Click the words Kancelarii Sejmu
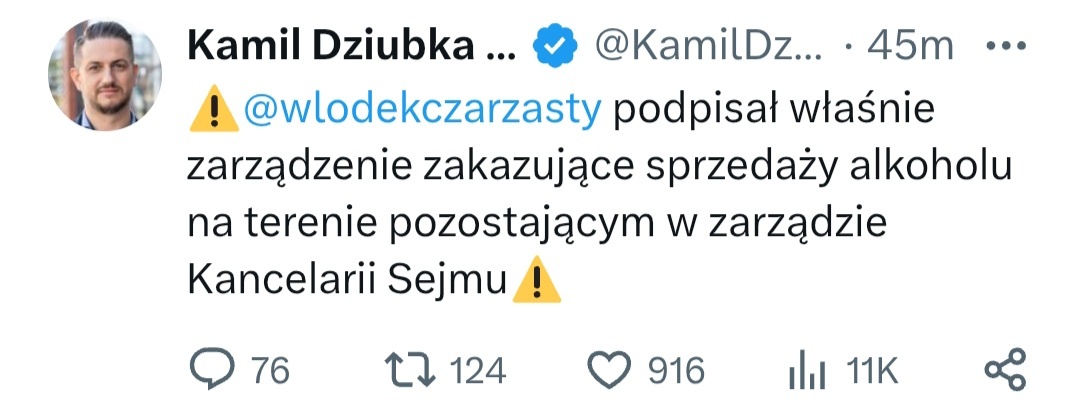Screen dimensions: 1080x417 point(348,281)
